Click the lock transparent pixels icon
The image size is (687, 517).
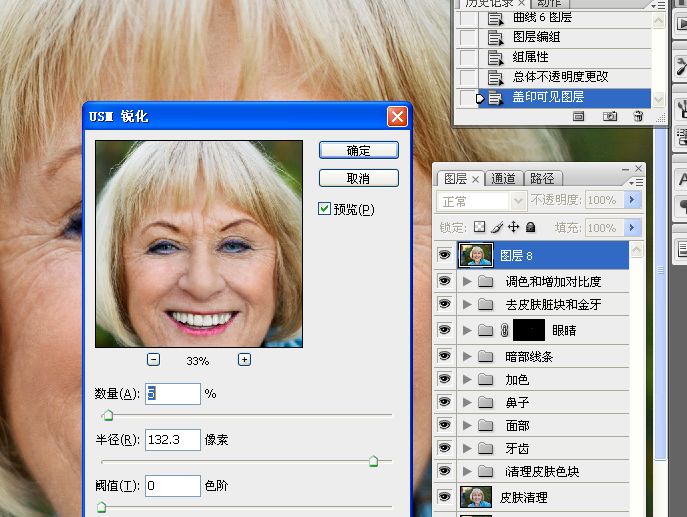click(479, 227)
